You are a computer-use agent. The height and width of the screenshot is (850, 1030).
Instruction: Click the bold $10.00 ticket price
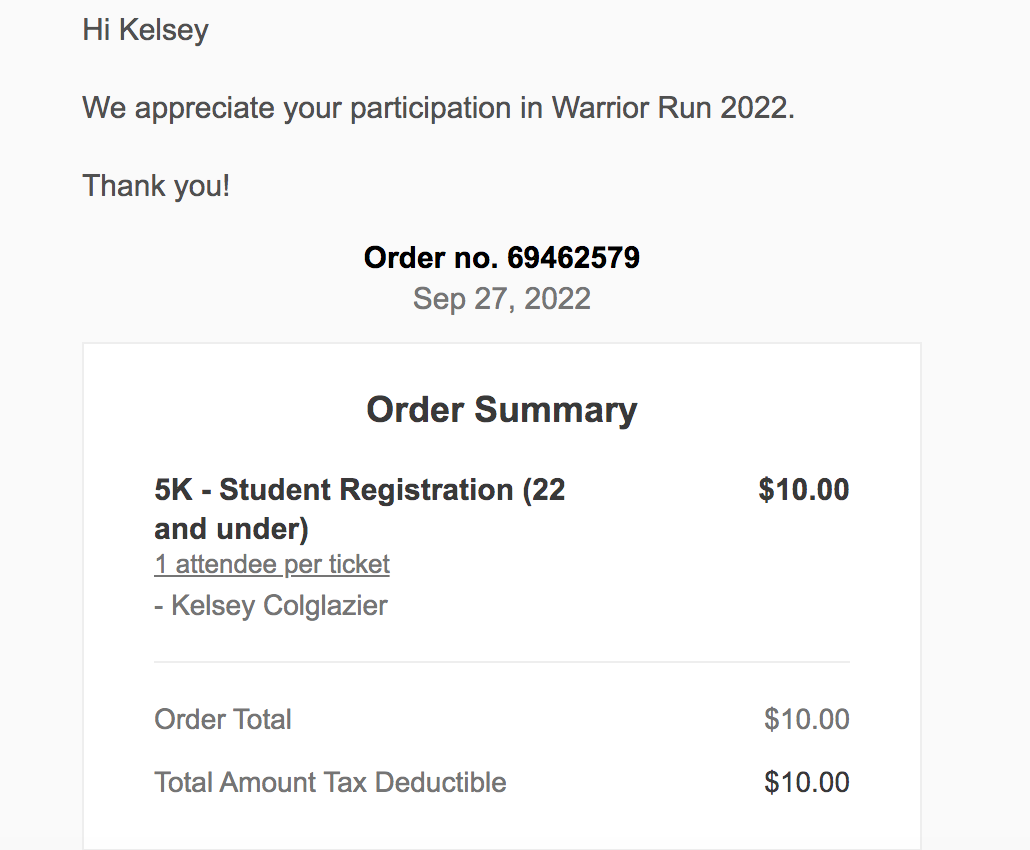804,490
